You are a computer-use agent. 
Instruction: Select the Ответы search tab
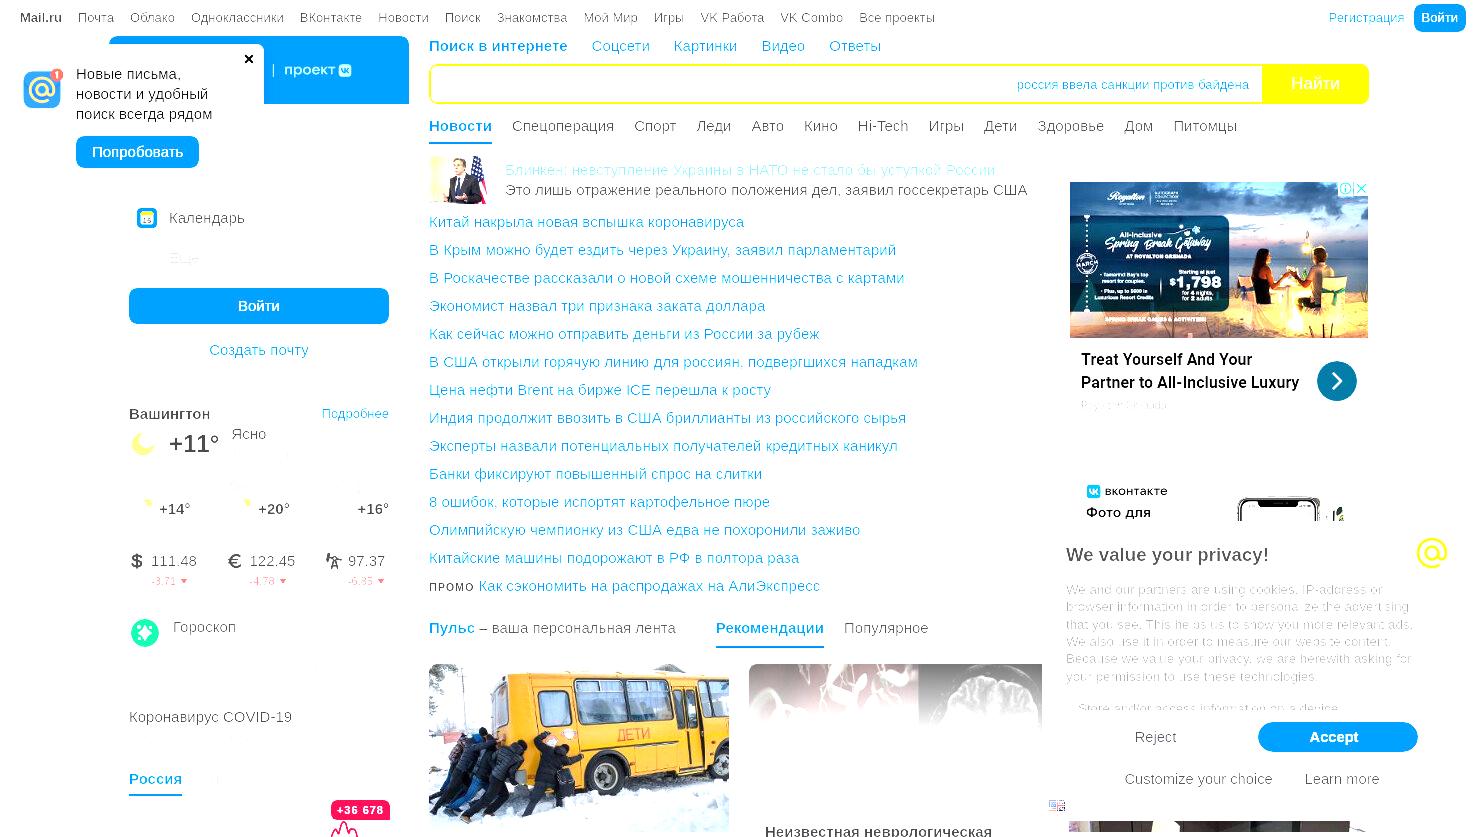click(855, 46)
